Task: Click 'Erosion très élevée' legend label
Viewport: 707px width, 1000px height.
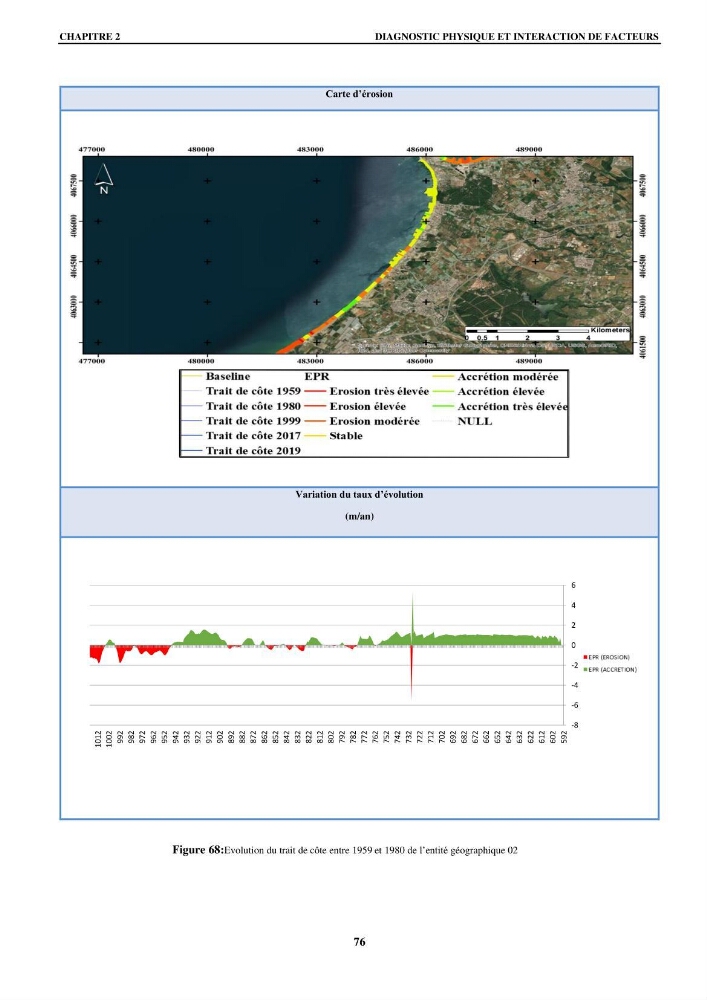Action: pos(379,392)
